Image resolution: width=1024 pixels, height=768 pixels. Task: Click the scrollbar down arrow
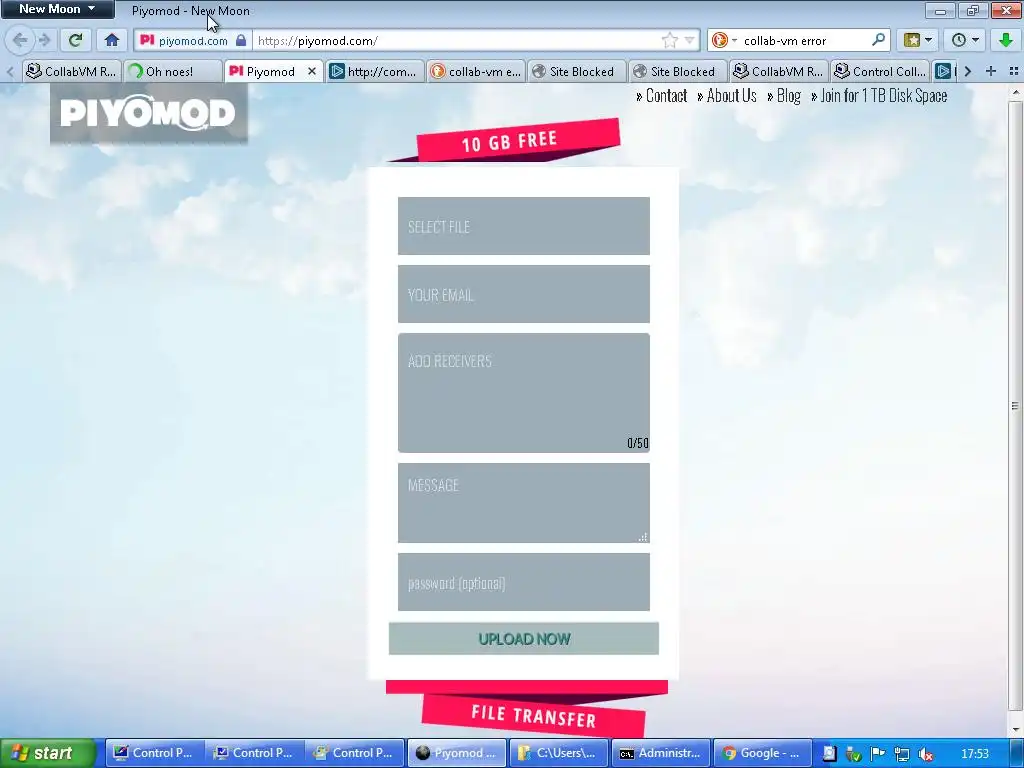coord(1015,729)
